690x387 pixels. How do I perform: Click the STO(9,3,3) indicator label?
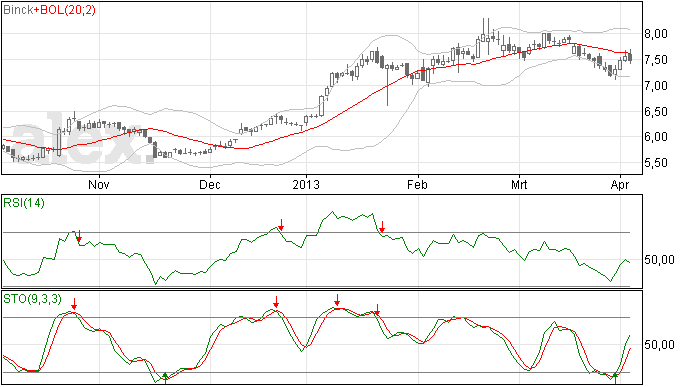pyautogui.click(x=33, y=299)
